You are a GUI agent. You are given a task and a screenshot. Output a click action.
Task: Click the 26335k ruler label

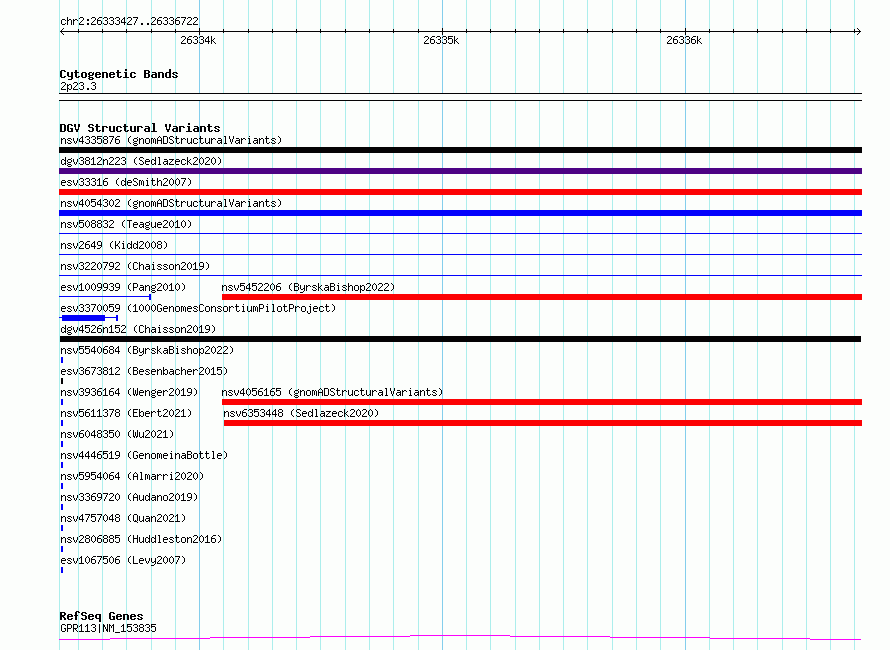[x=441, y=40]
